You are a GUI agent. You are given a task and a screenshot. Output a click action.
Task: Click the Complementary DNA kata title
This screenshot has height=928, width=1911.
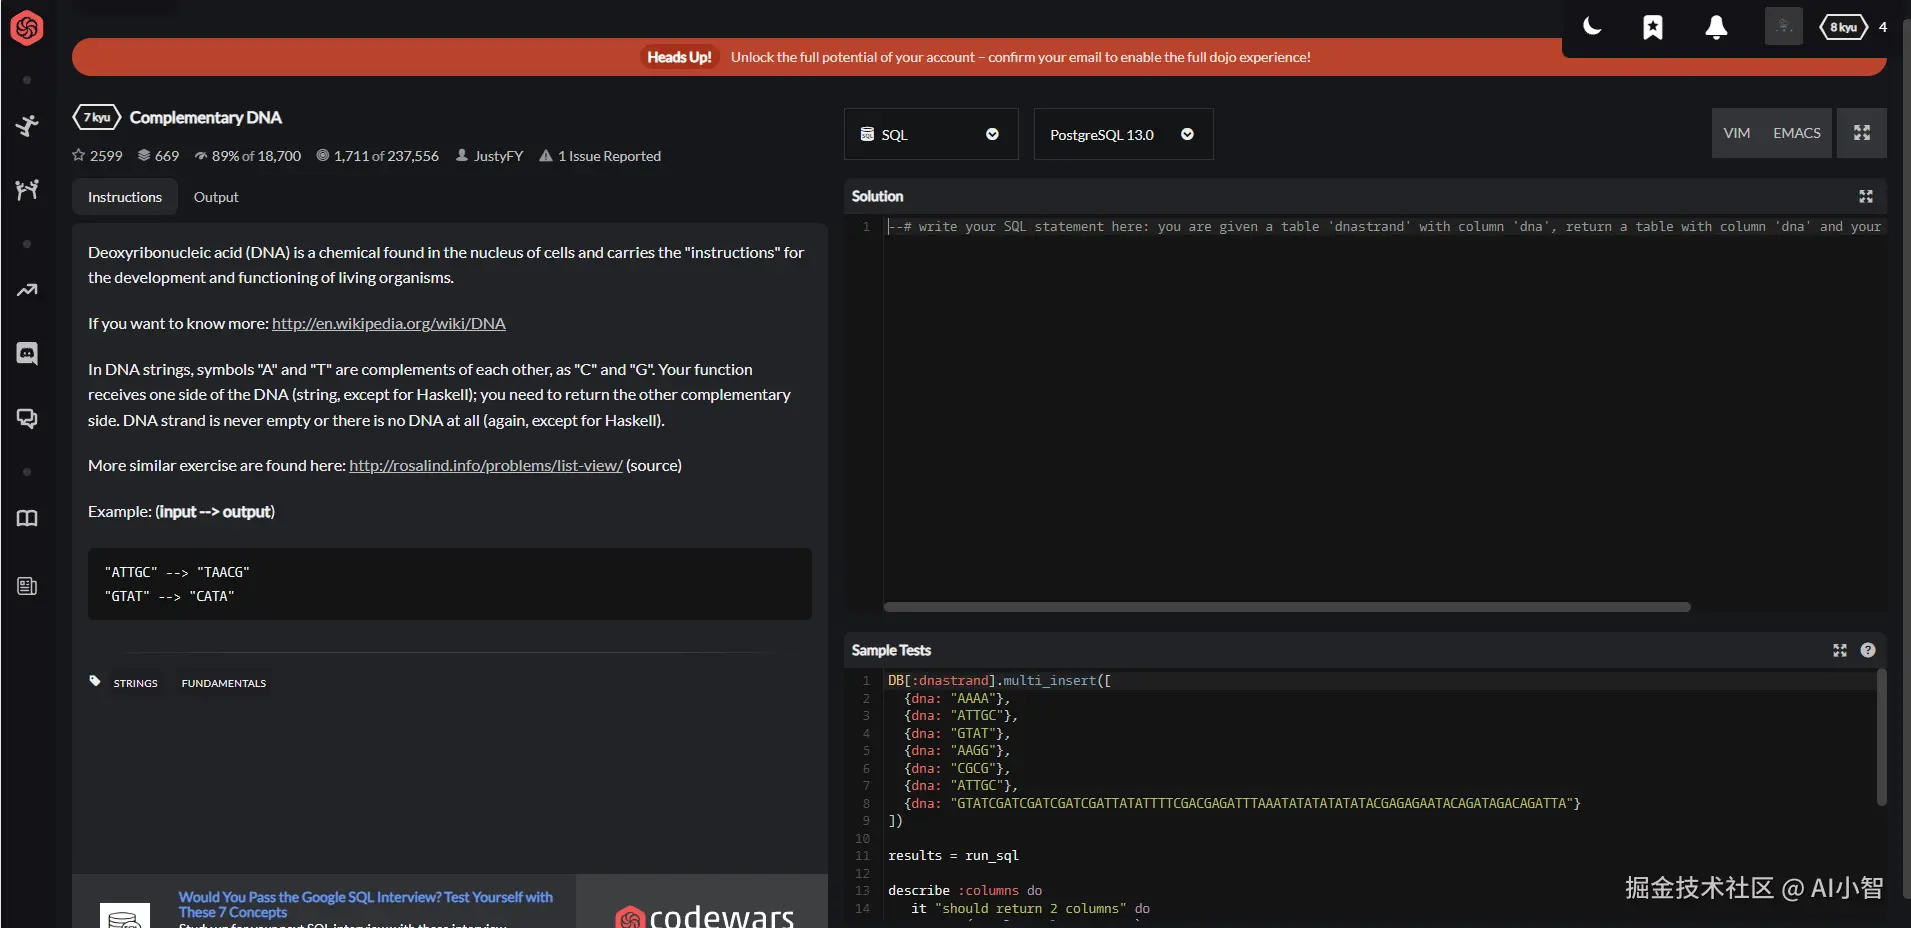tap(206, 117)
